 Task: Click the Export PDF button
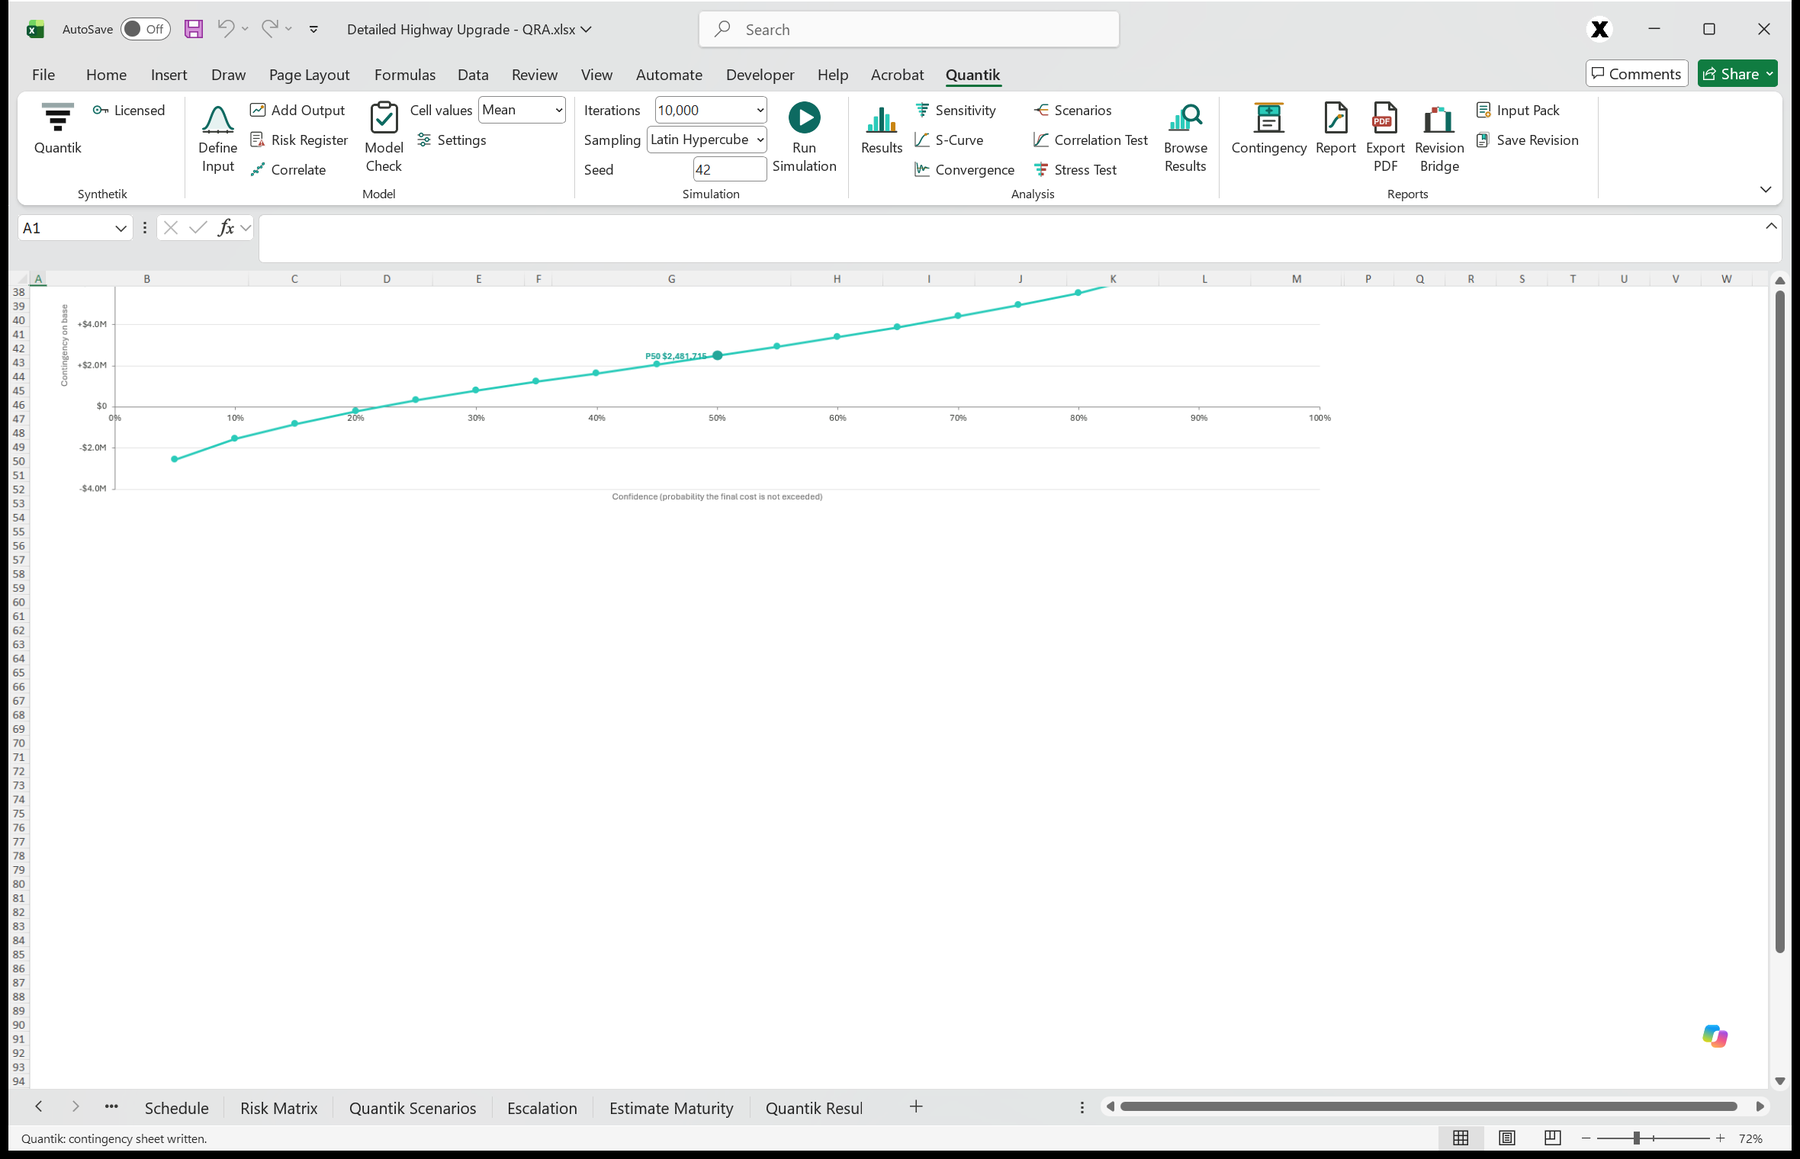click(x=1385, y=138)
